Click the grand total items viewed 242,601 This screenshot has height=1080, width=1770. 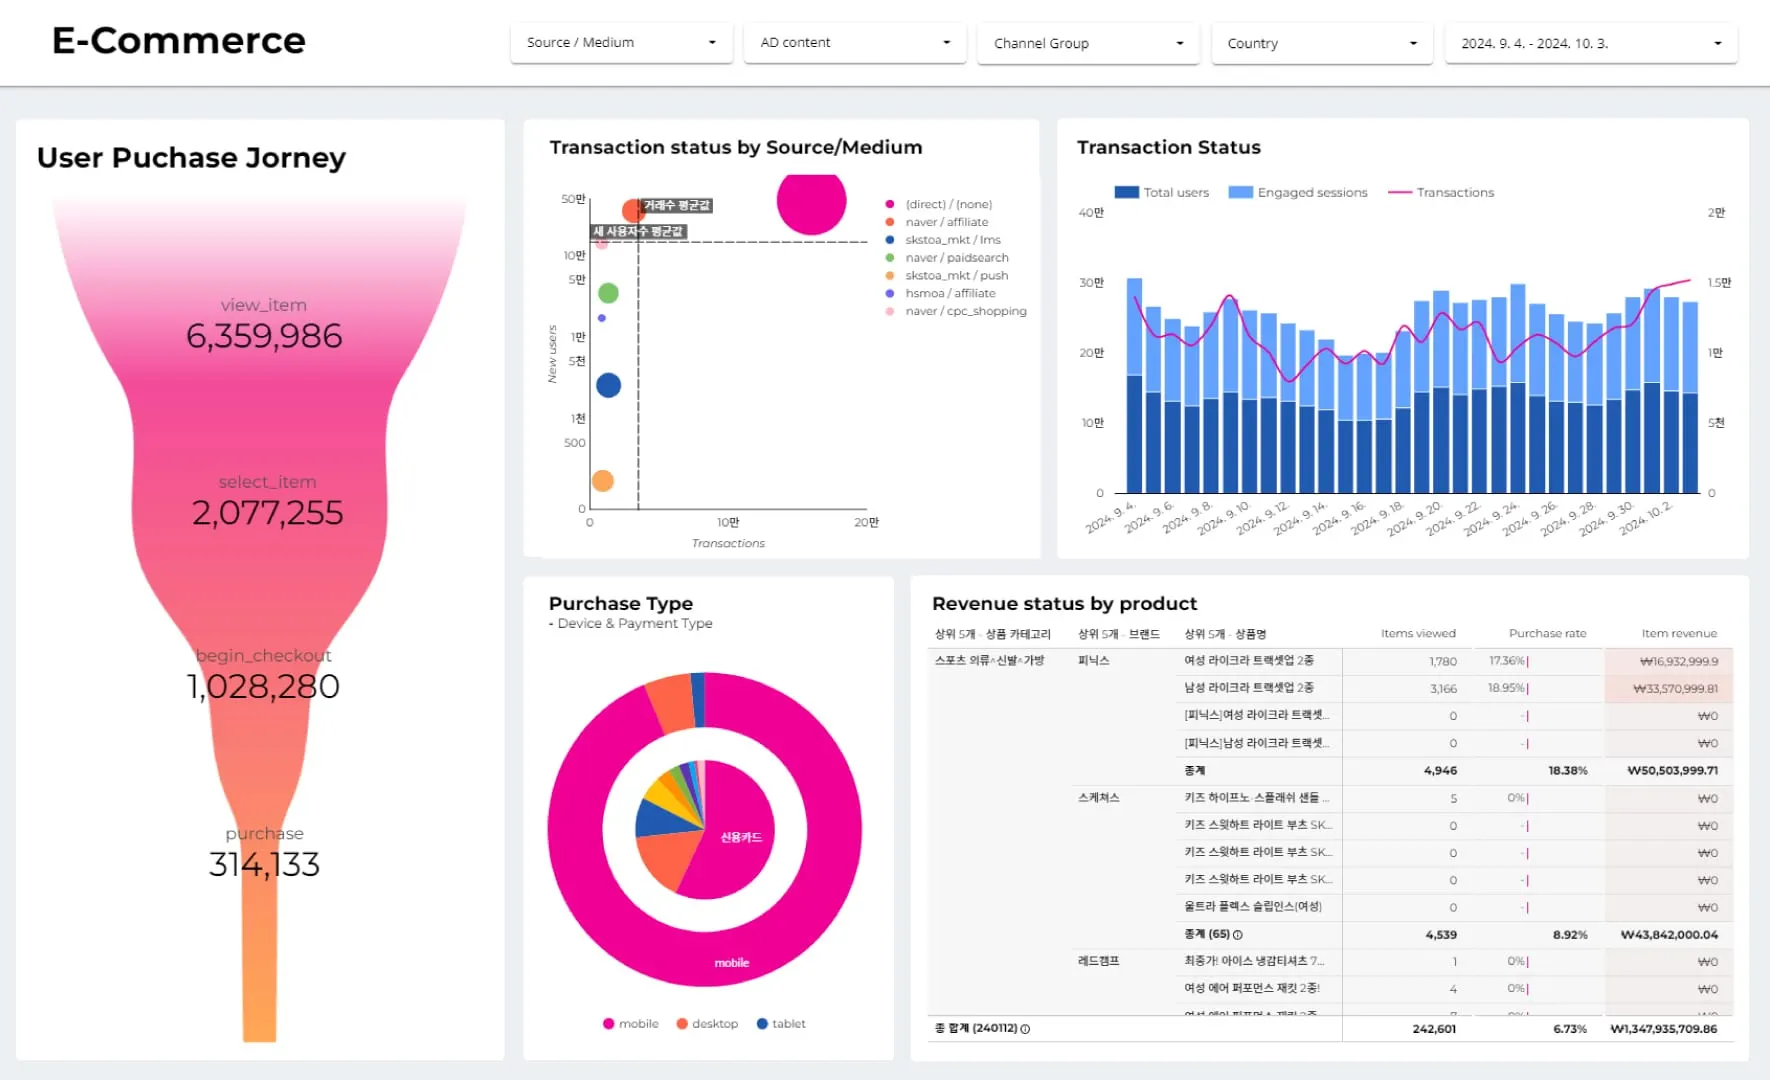click(1434, 1029)
